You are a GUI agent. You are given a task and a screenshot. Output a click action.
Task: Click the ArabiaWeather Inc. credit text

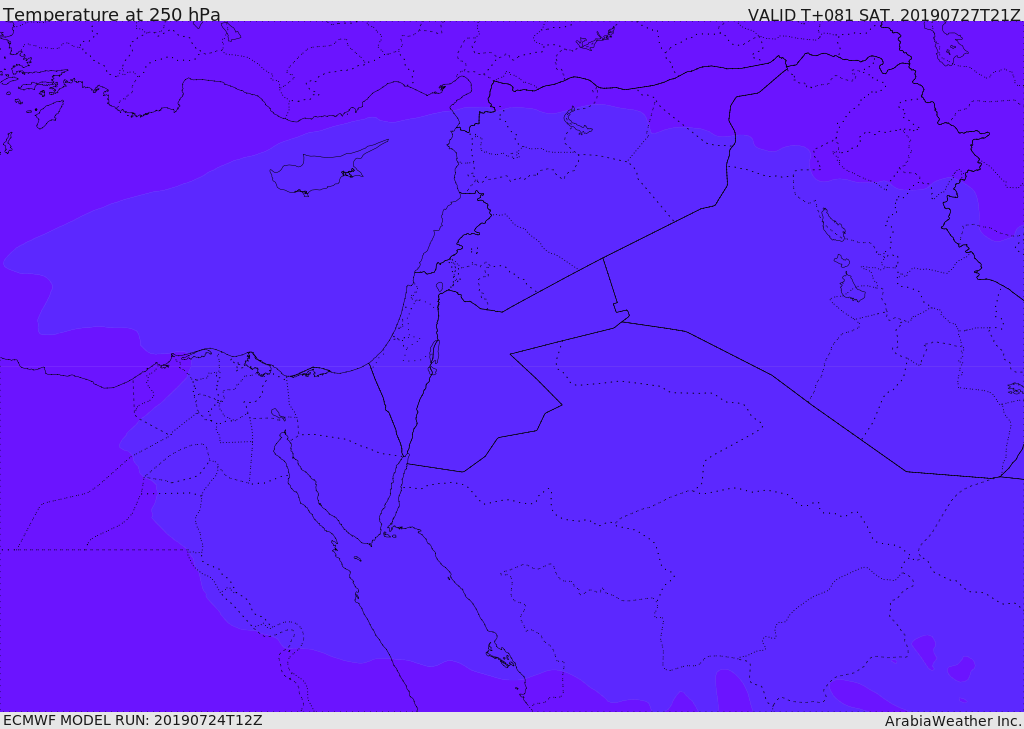(953, 720)
